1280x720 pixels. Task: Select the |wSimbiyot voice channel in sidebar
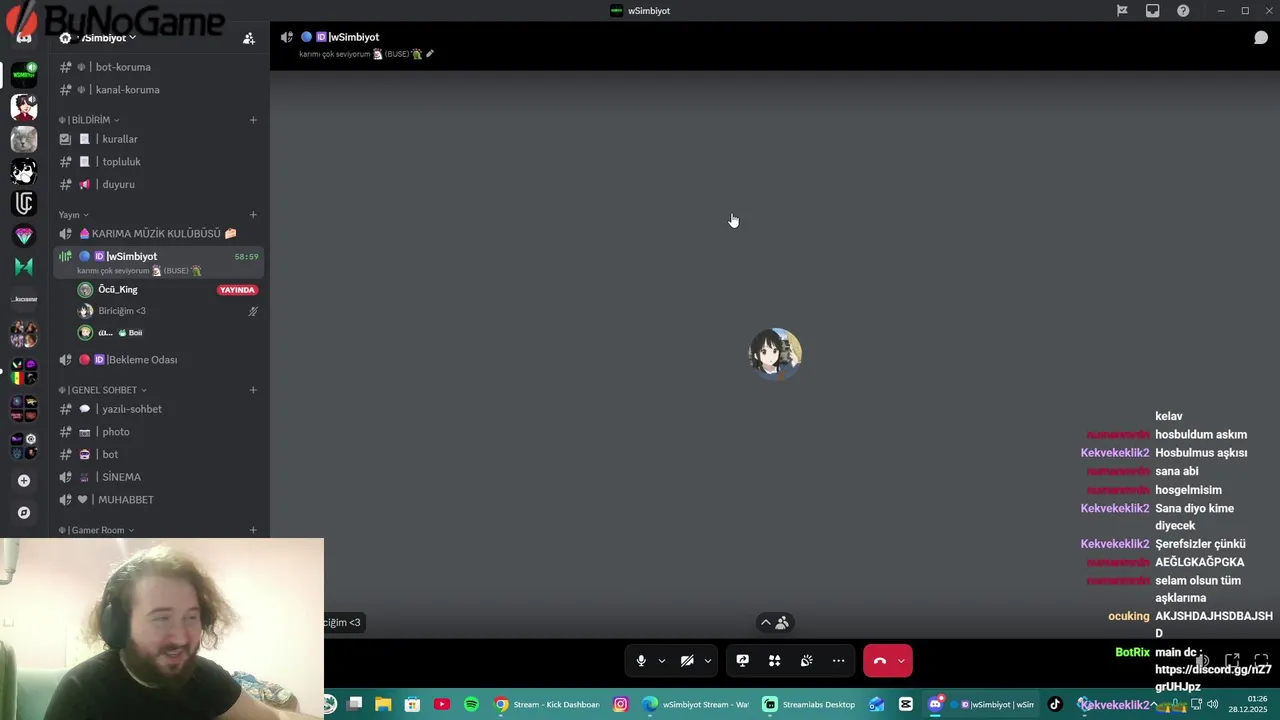pos(159,262)
